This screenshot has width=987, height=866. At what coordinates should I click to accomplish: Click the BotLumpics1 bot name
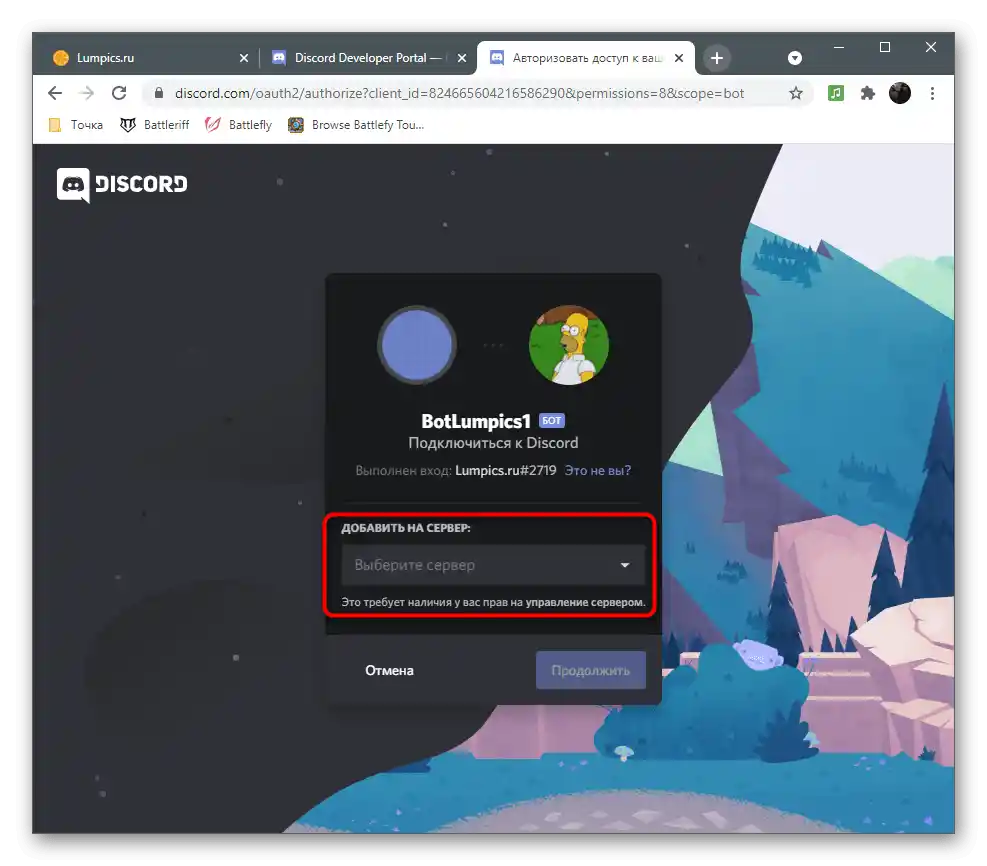coord(476,421)
